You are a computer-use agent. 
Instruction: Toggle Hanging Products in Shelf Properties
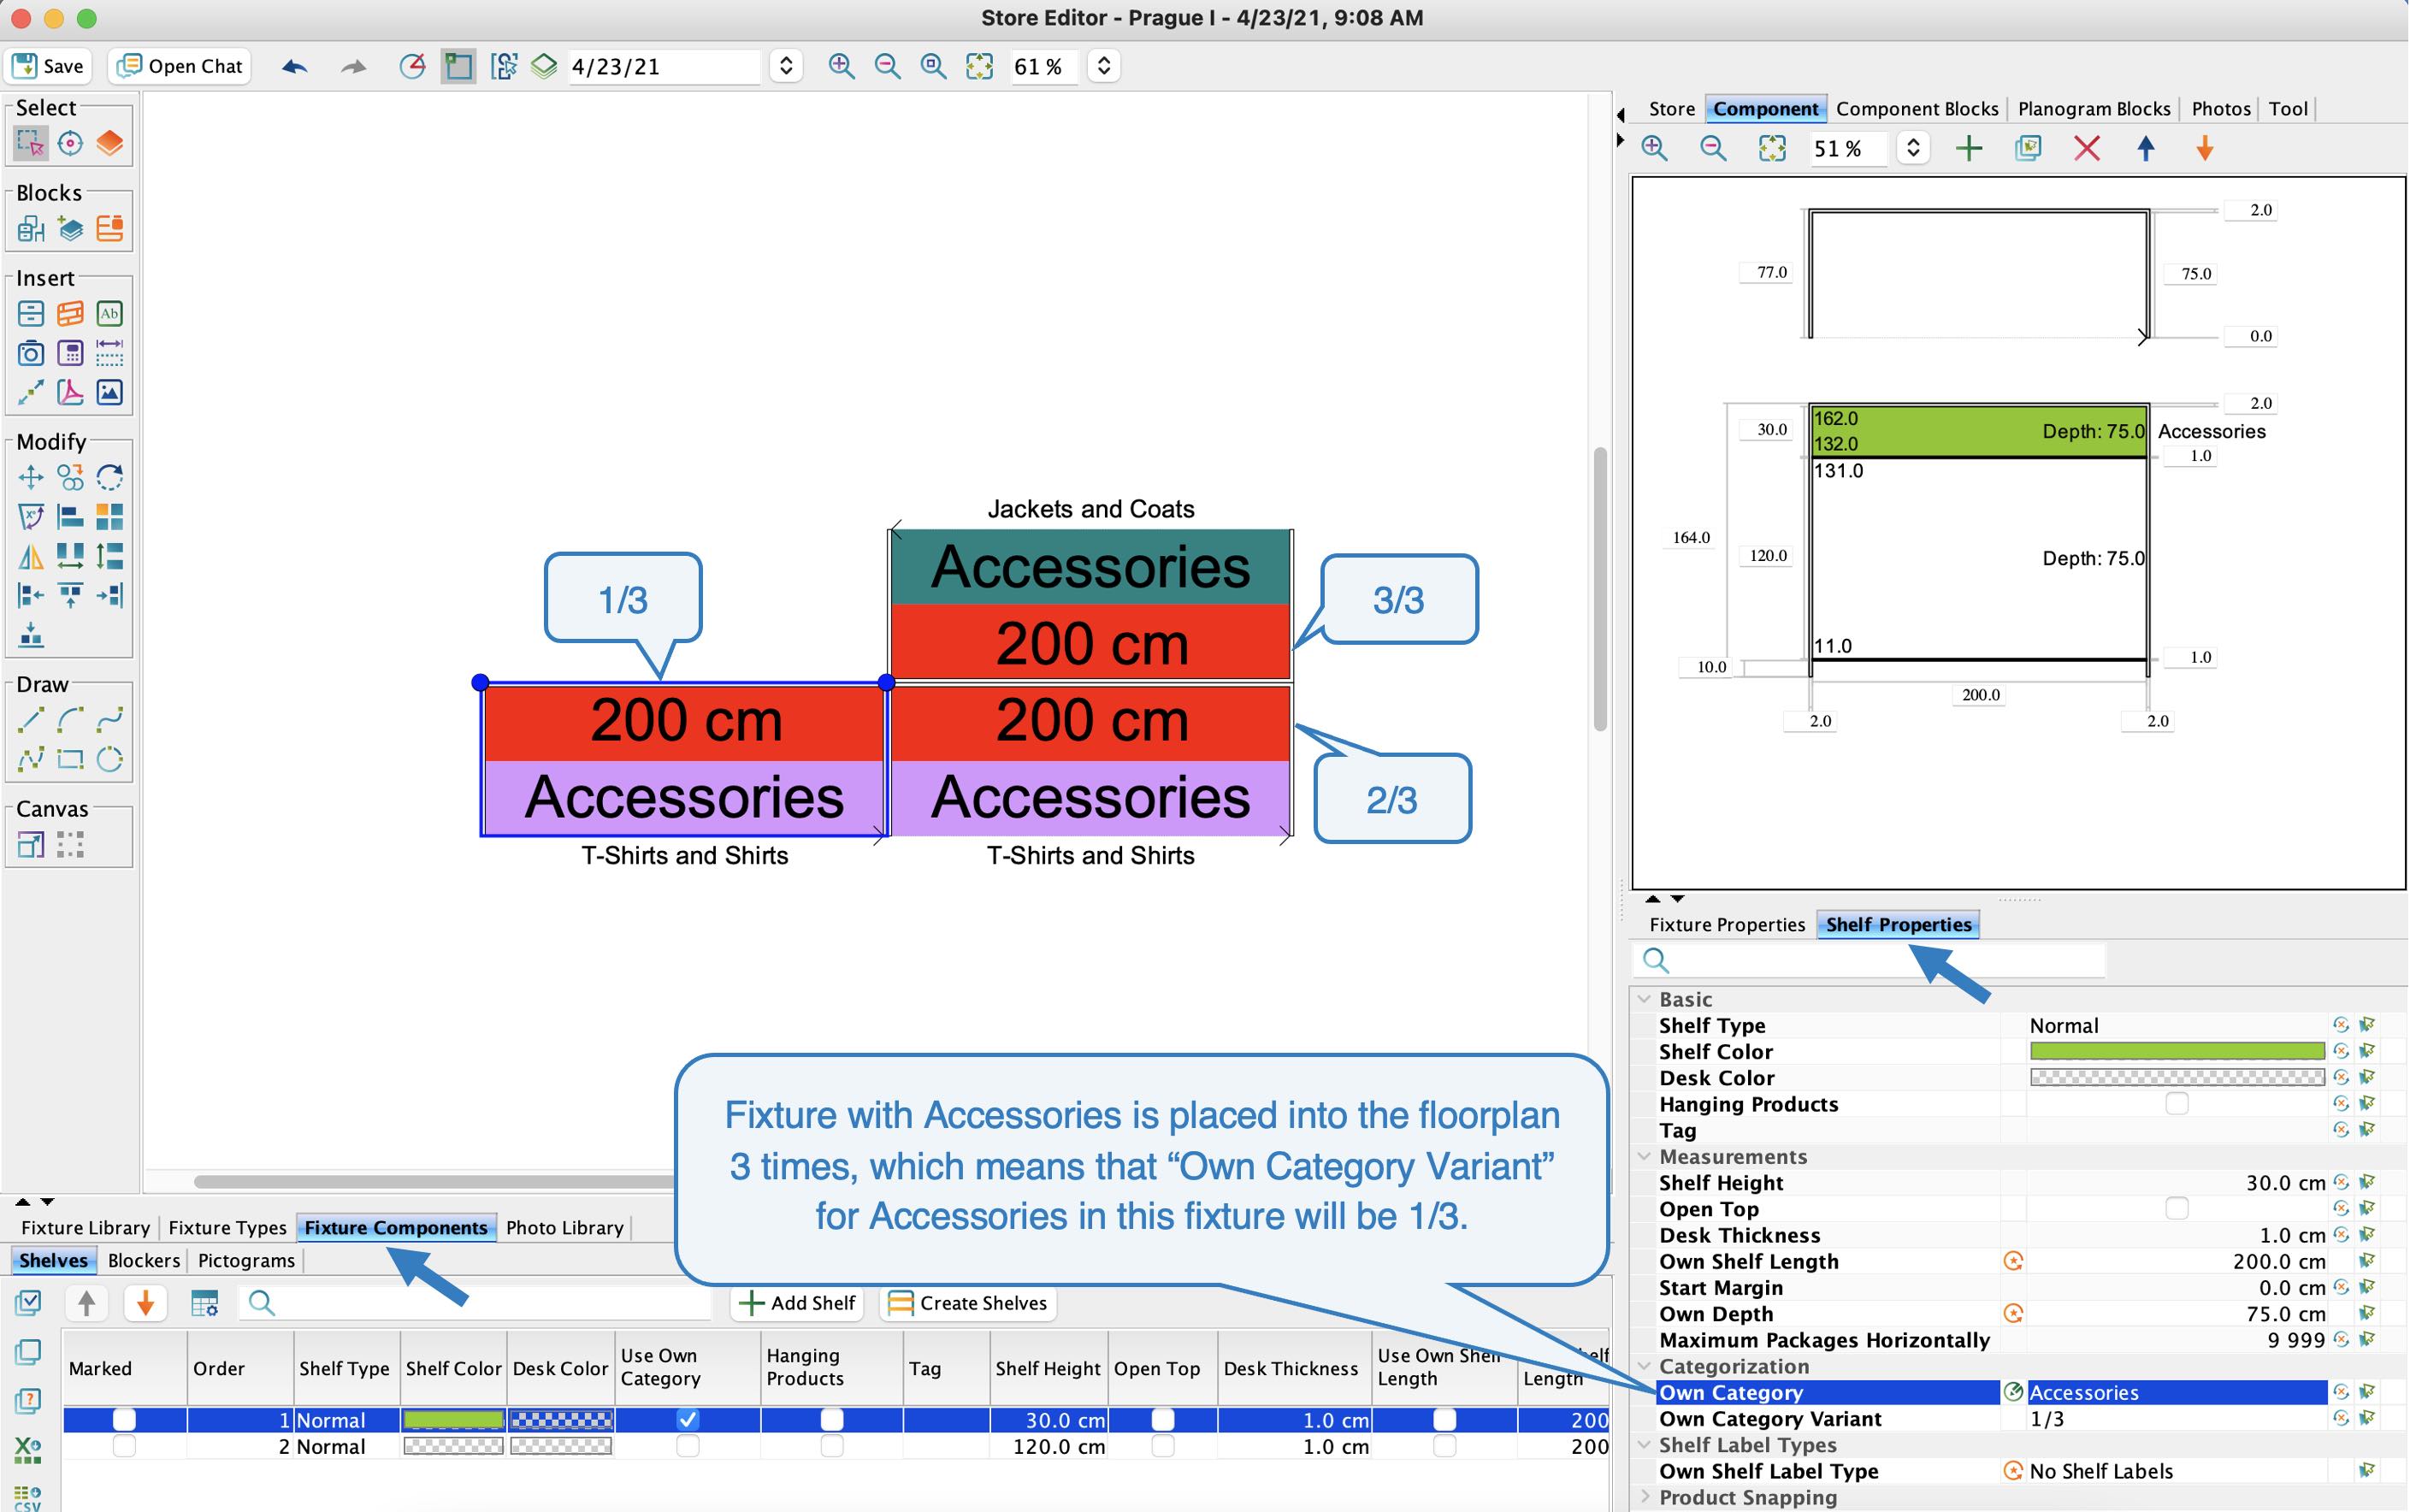2176,1103
